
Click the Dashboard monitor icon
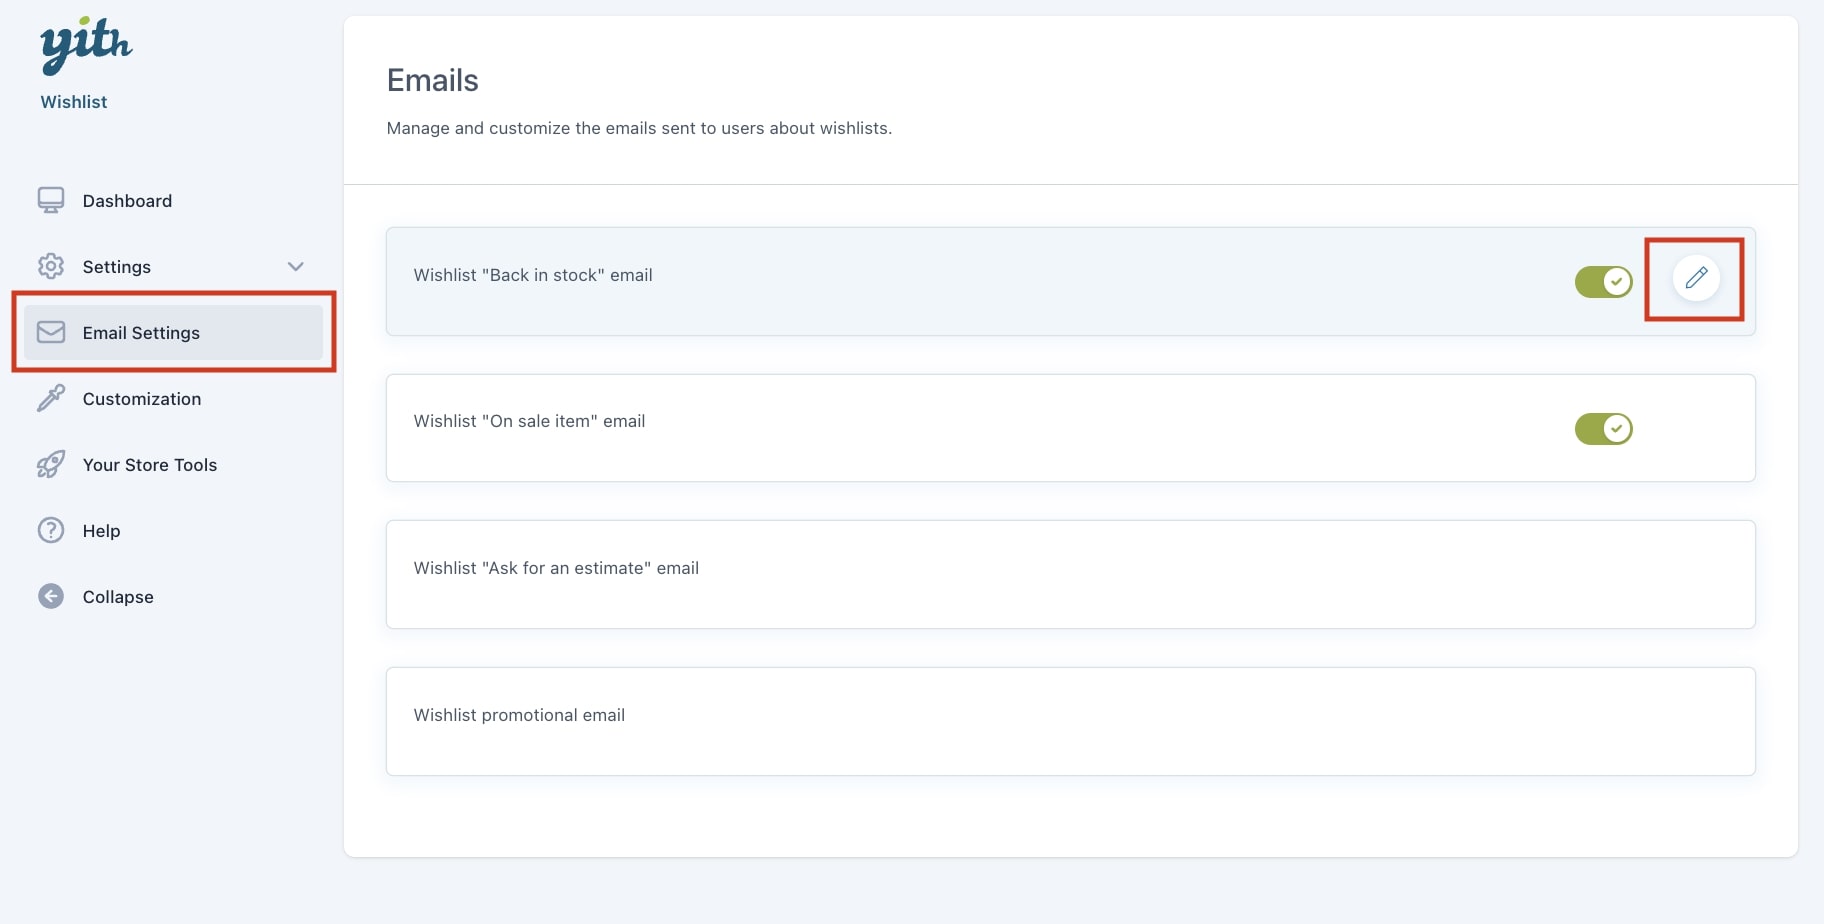point(51,201)
